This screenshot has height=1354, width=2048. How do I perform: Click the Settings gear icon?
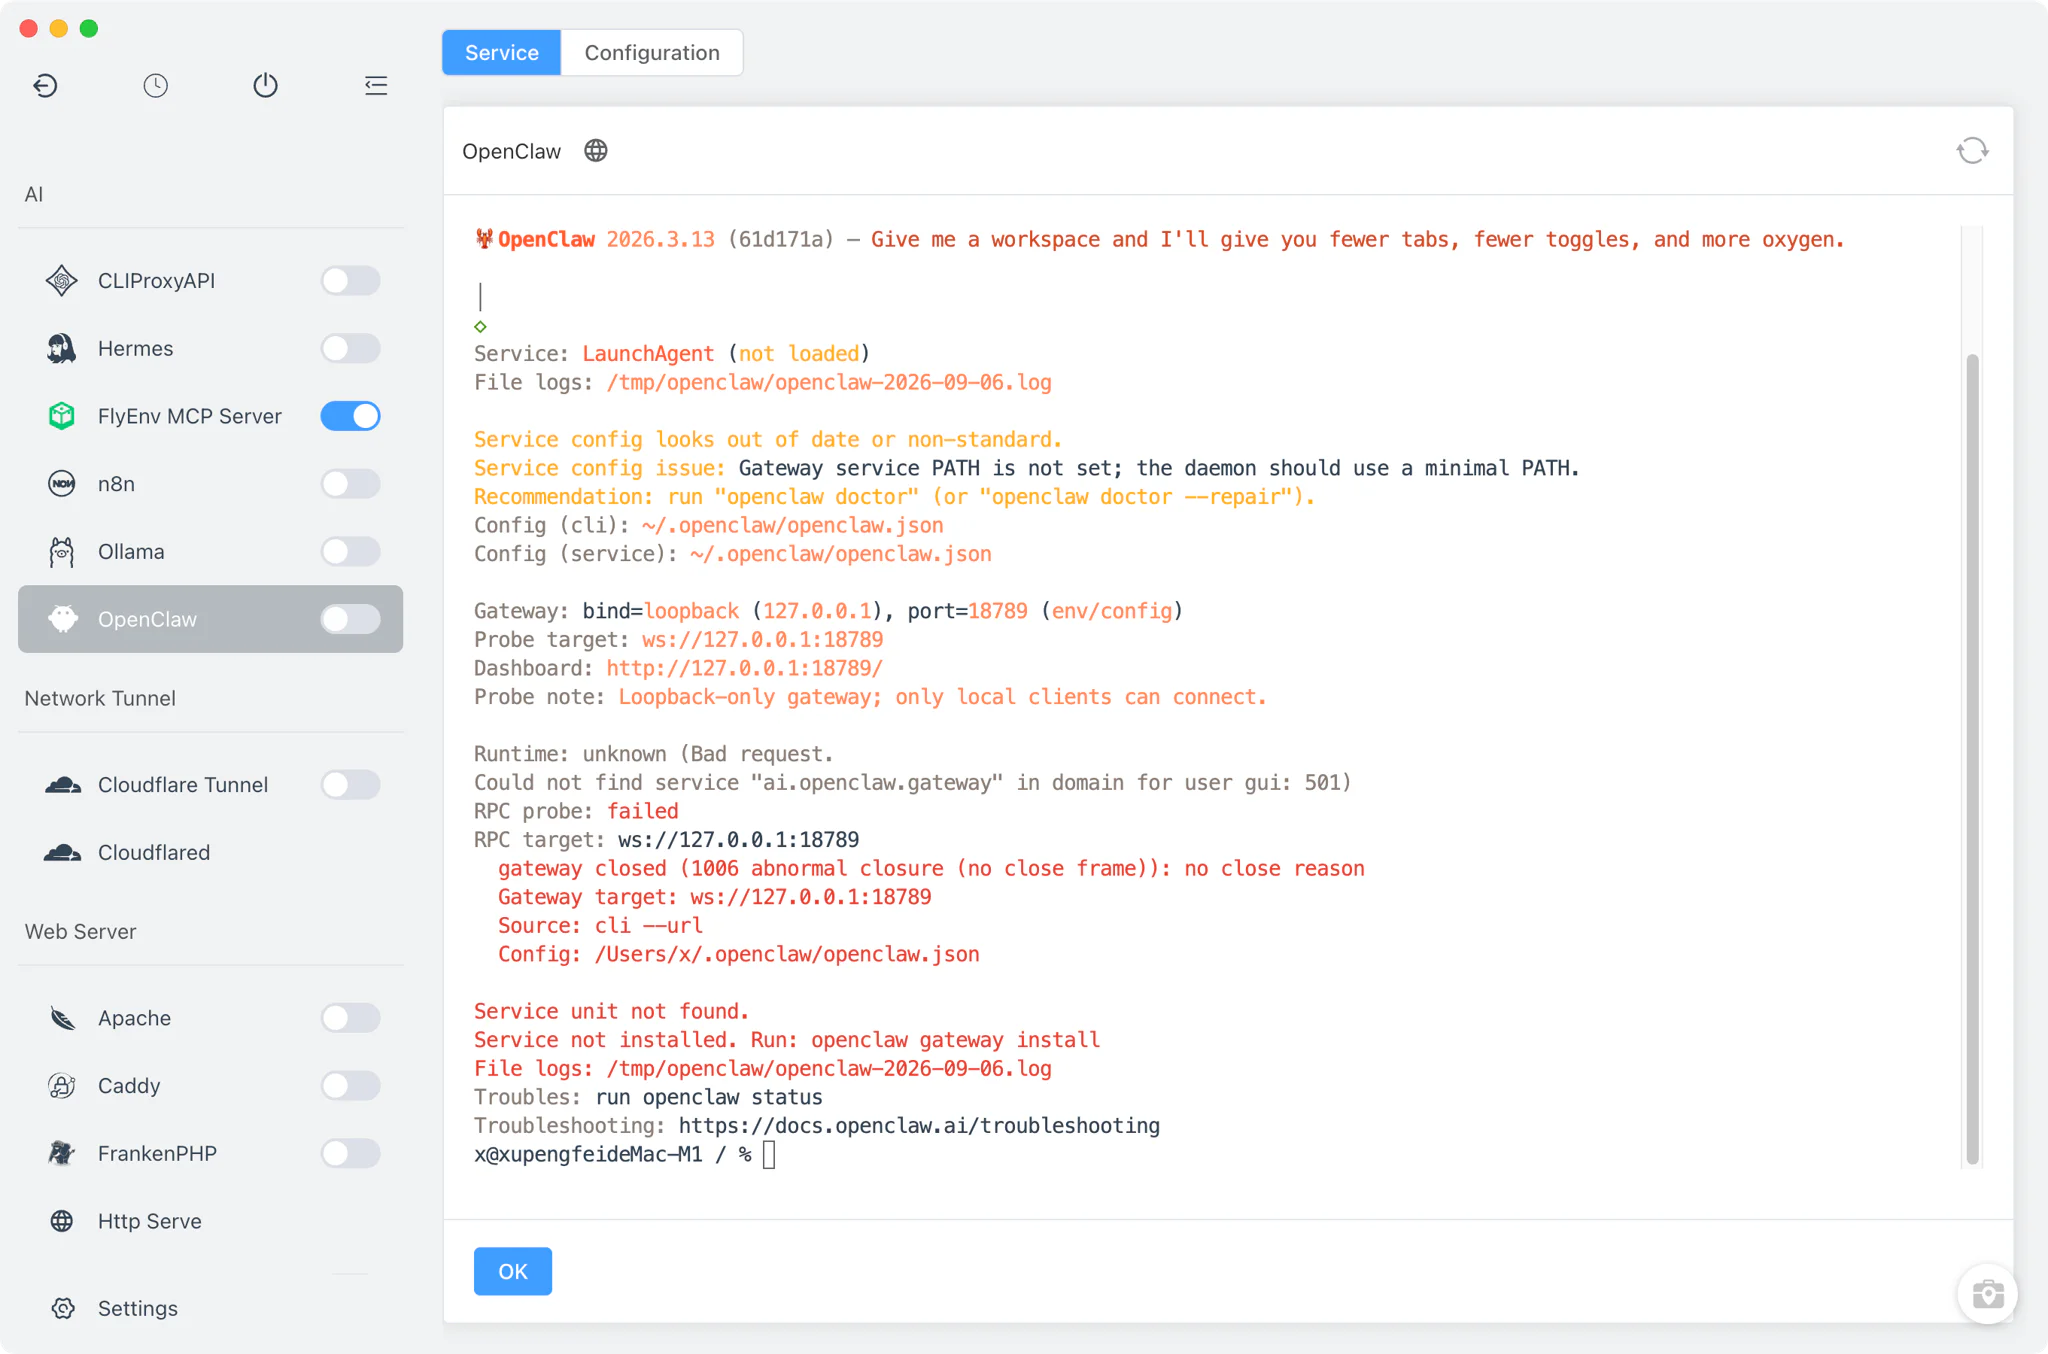pos(63,1308)
